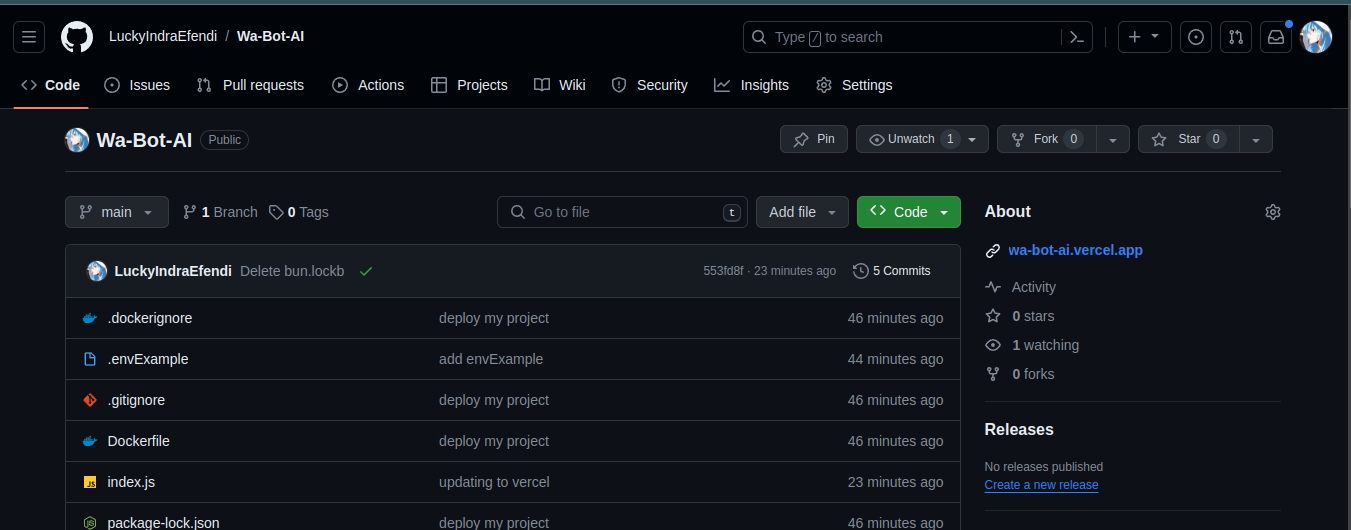
Task: Click the .gitignore git file icon
Action: [x=90, y=400]
